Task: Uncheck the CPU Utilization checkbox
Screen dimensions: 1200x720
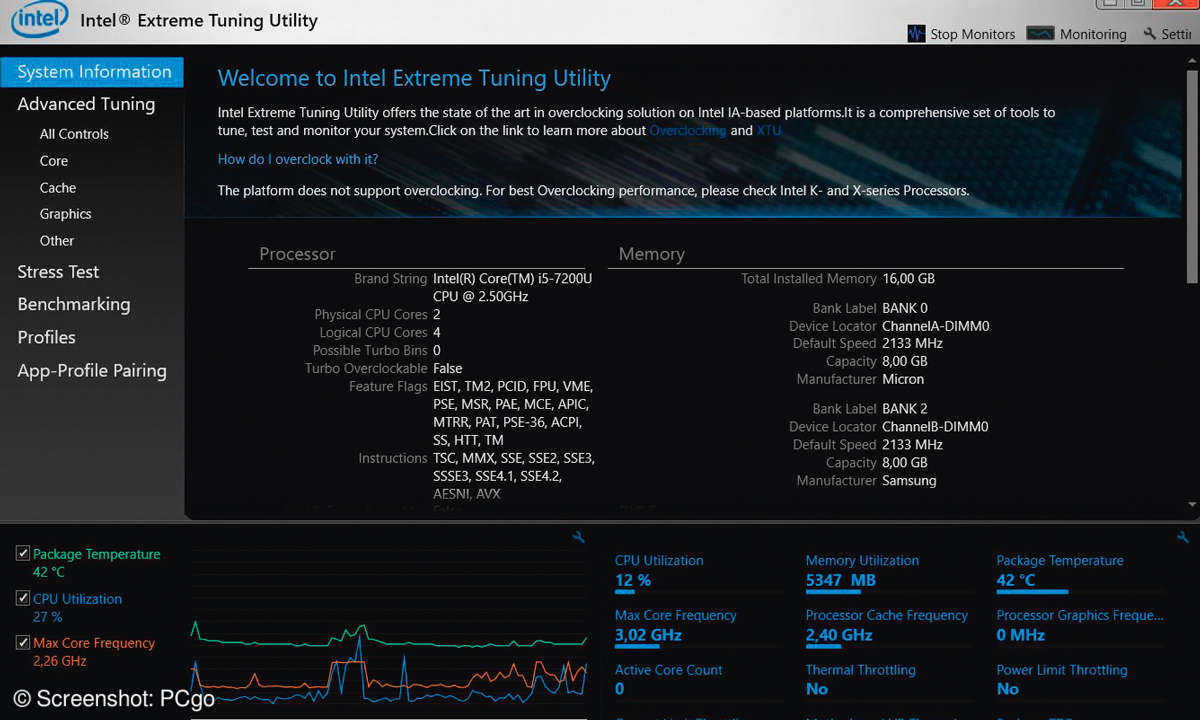Action: click(23, 598)
